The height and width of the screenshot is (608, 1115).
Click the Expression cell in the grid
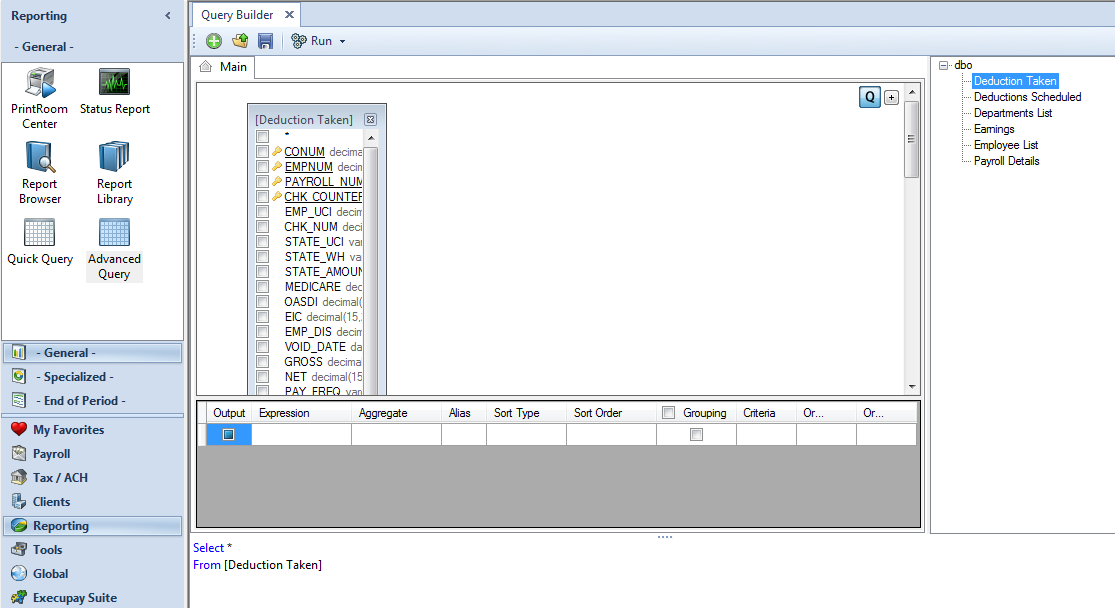coord(301,435)
